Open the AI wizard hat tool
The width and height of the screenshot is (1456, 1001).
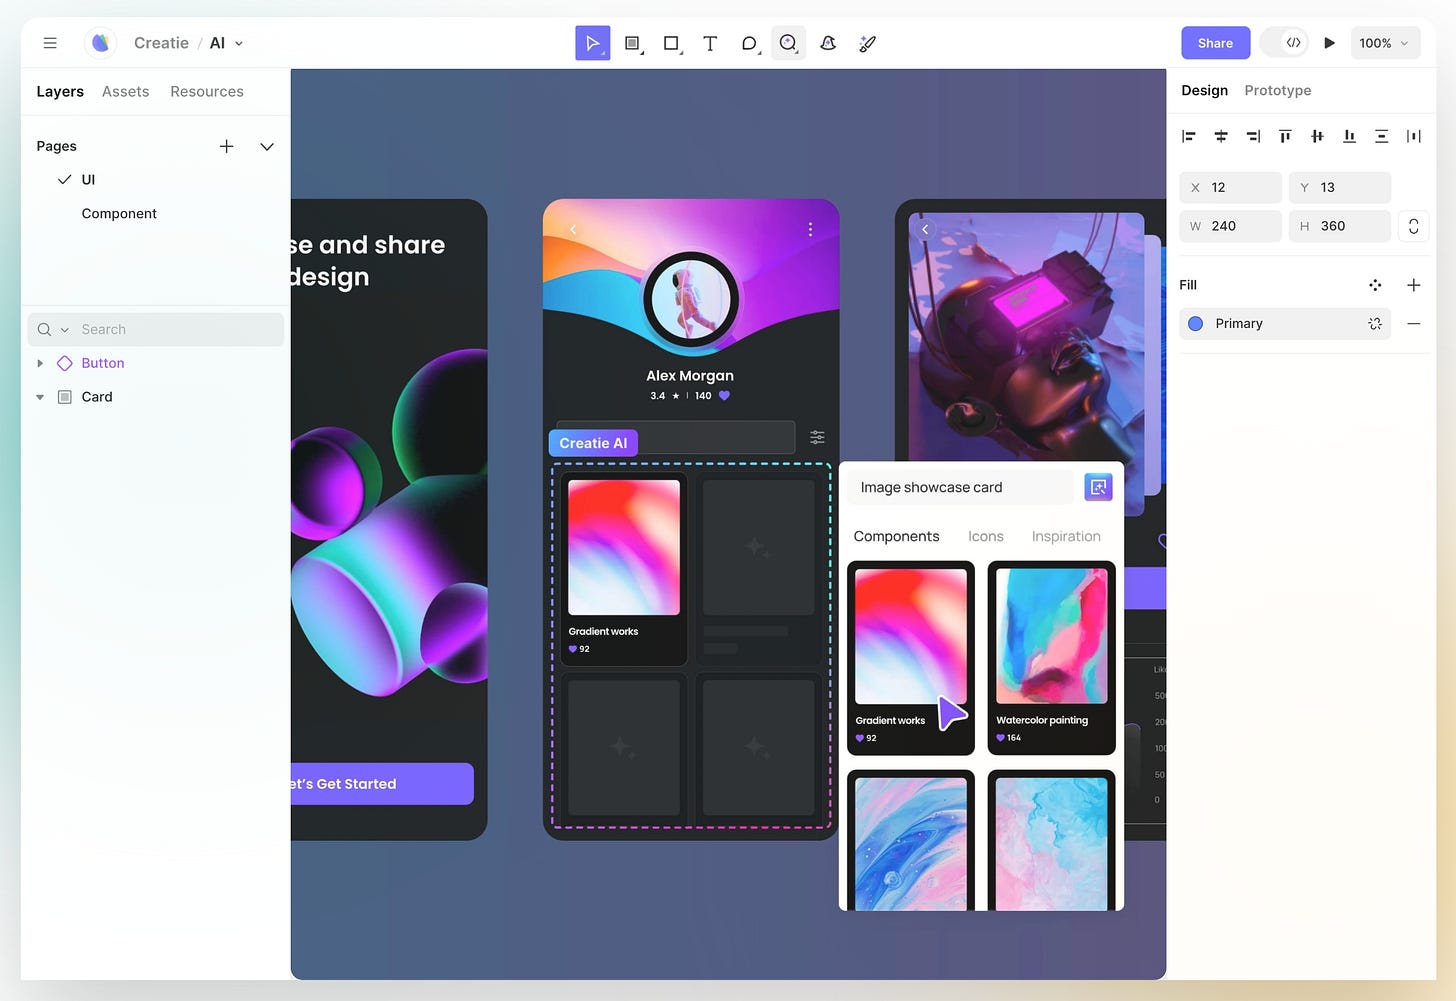[x=828, y=43]
